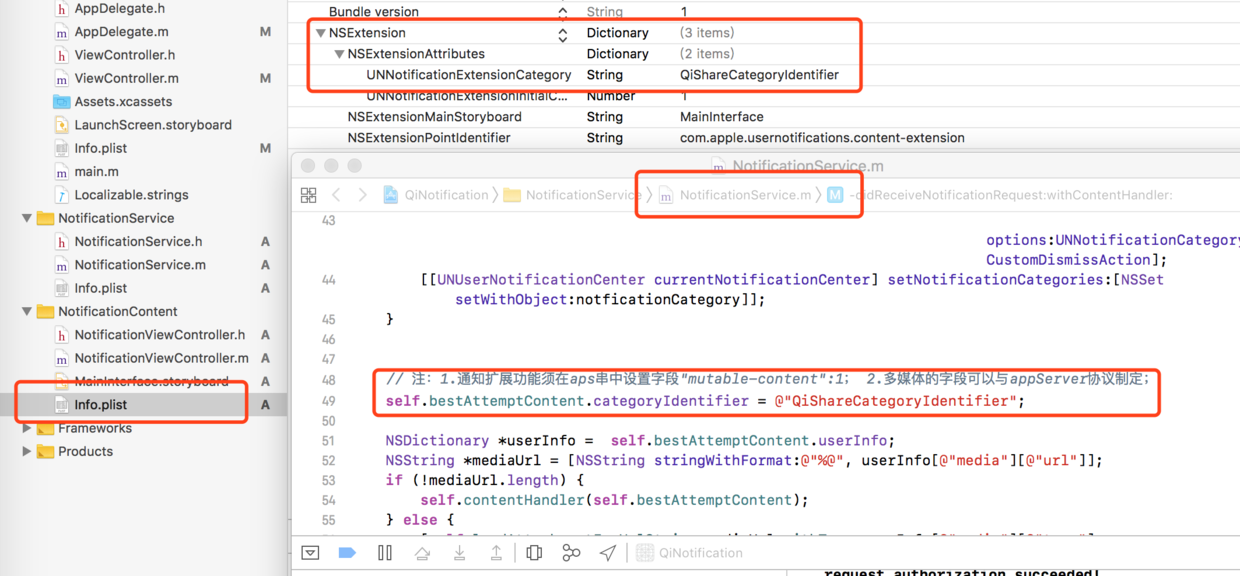Viewport: 1240px width, 576px height.
Task: Toggle the hide debug area control
Action: [x=310, y=552]
